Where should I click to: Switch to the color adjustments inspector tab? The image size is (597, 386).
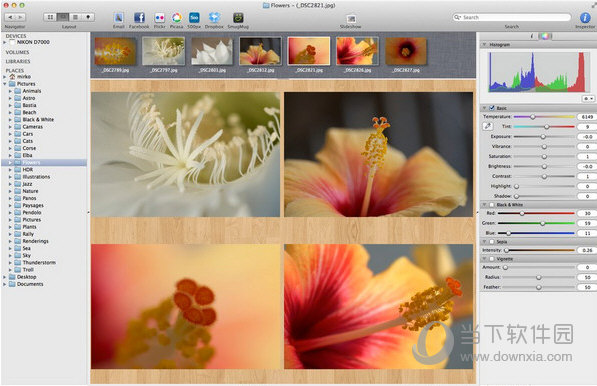pos(545,36)
